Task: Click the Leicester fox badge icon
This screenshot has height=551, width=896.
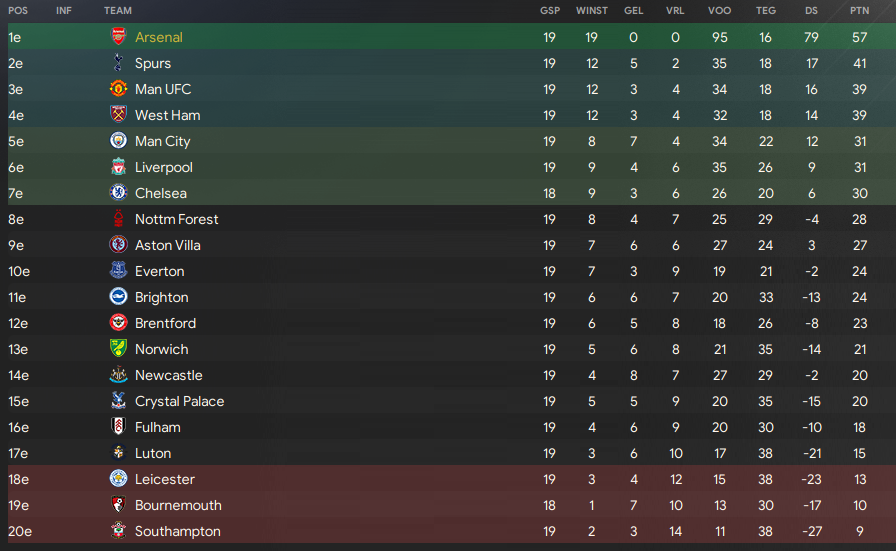Action: [x=118, y=479]
